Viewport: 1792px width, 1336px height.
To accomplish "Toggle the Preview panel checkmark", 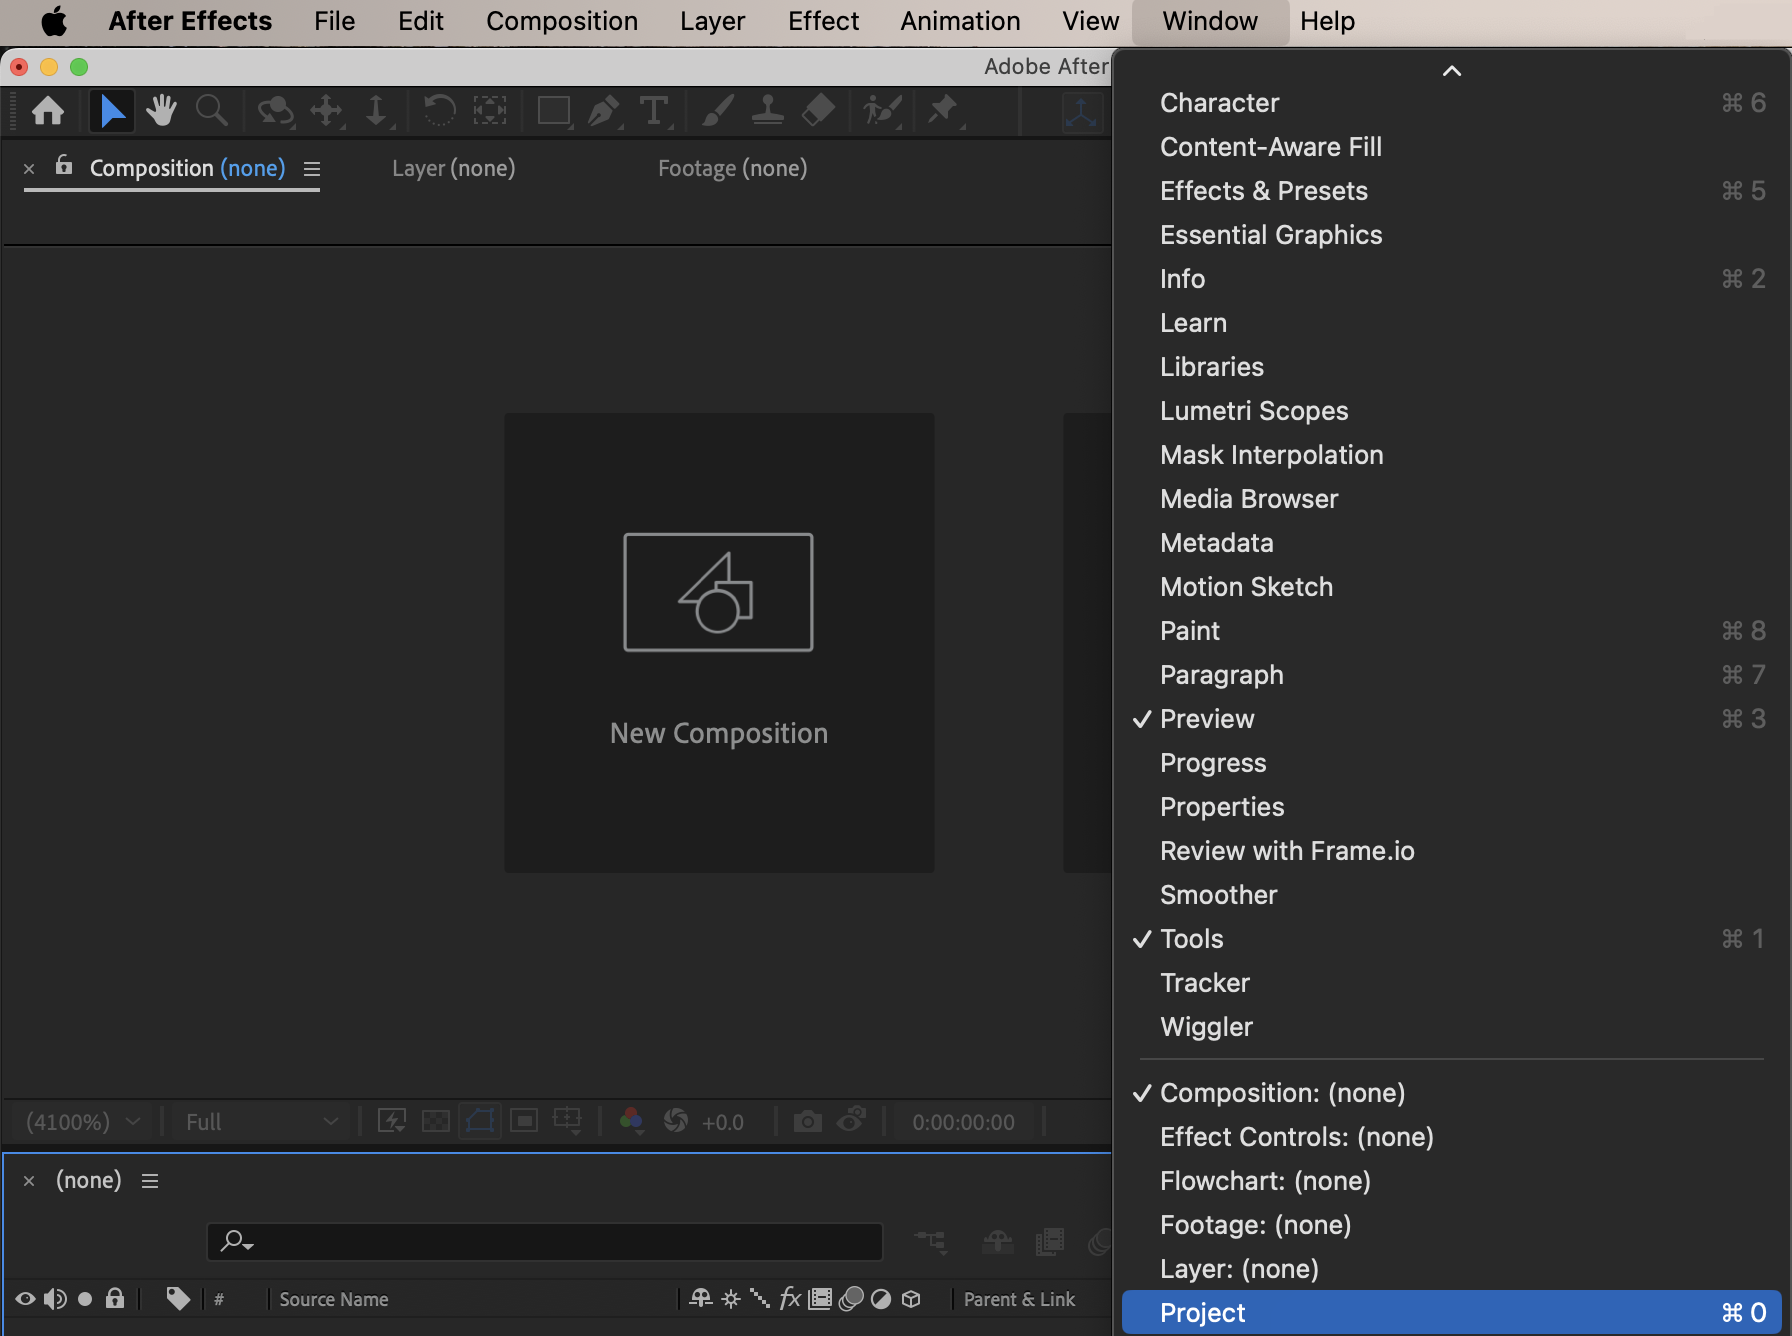I will 1207,719.
